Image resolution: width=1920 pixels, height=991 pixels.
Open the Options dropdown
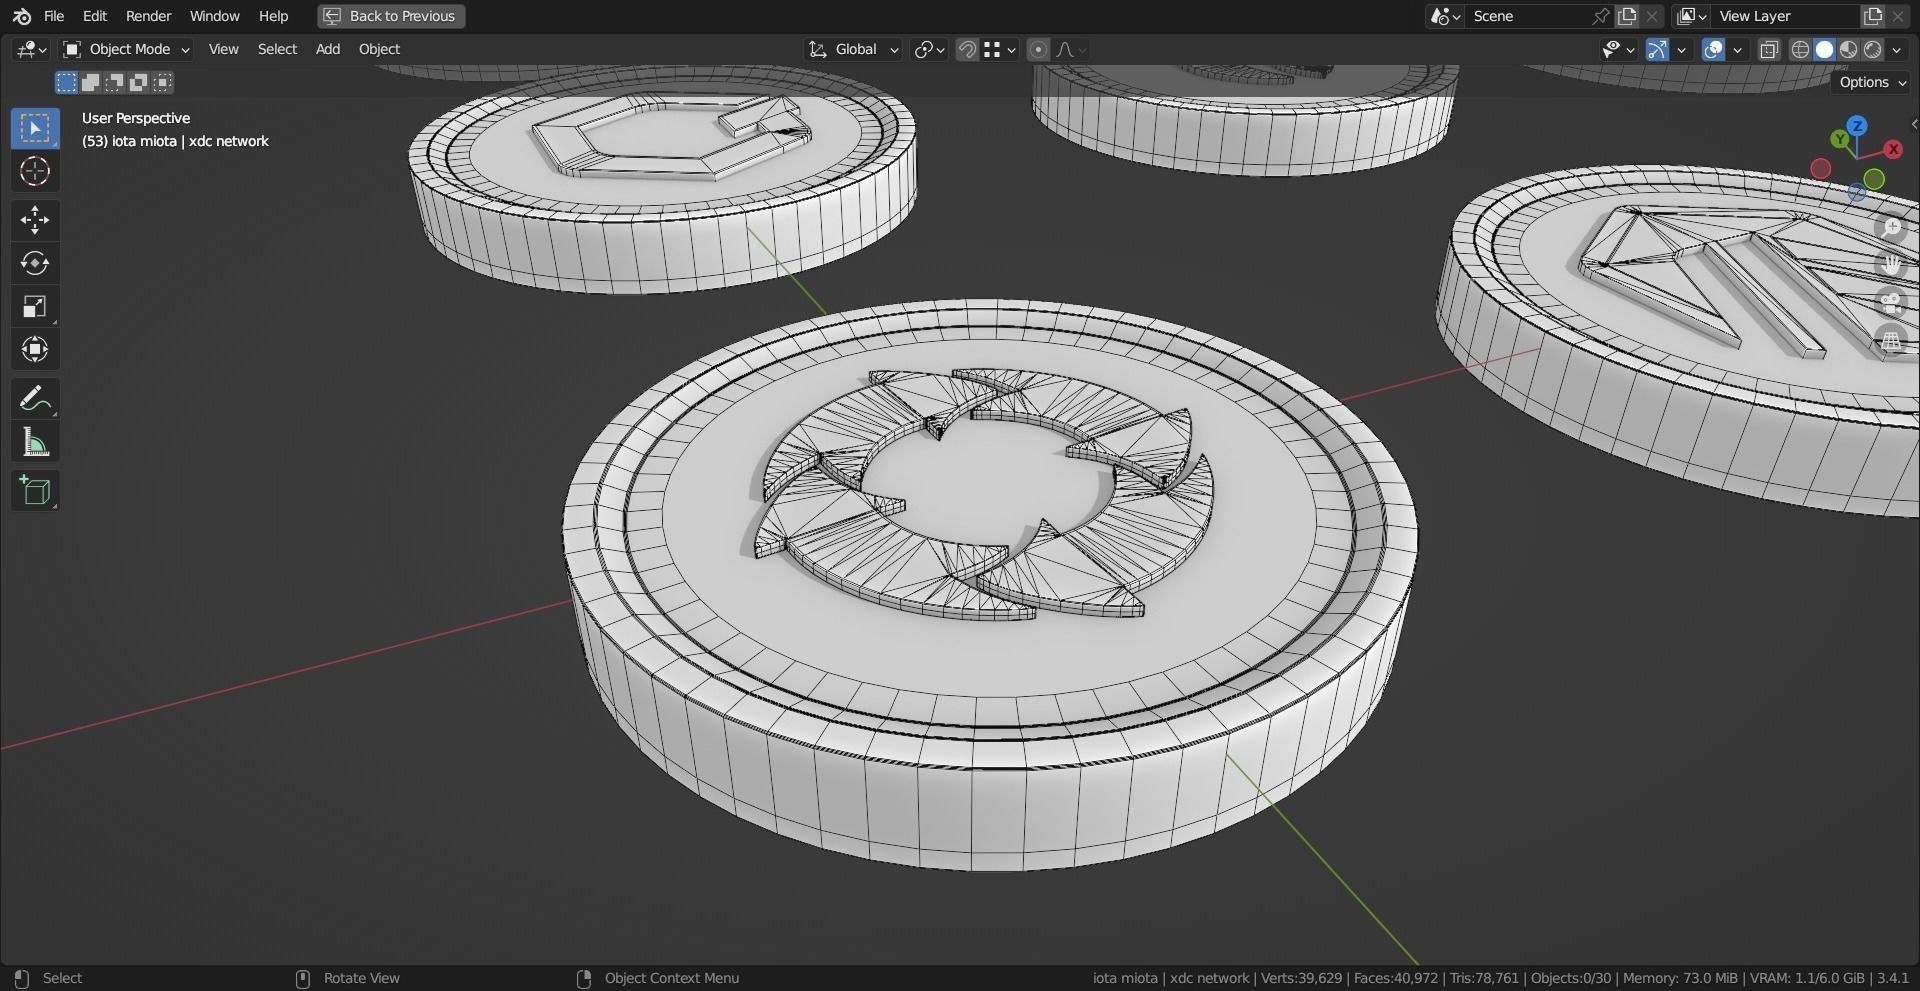pyautogui.click(x=1872, y=82)
